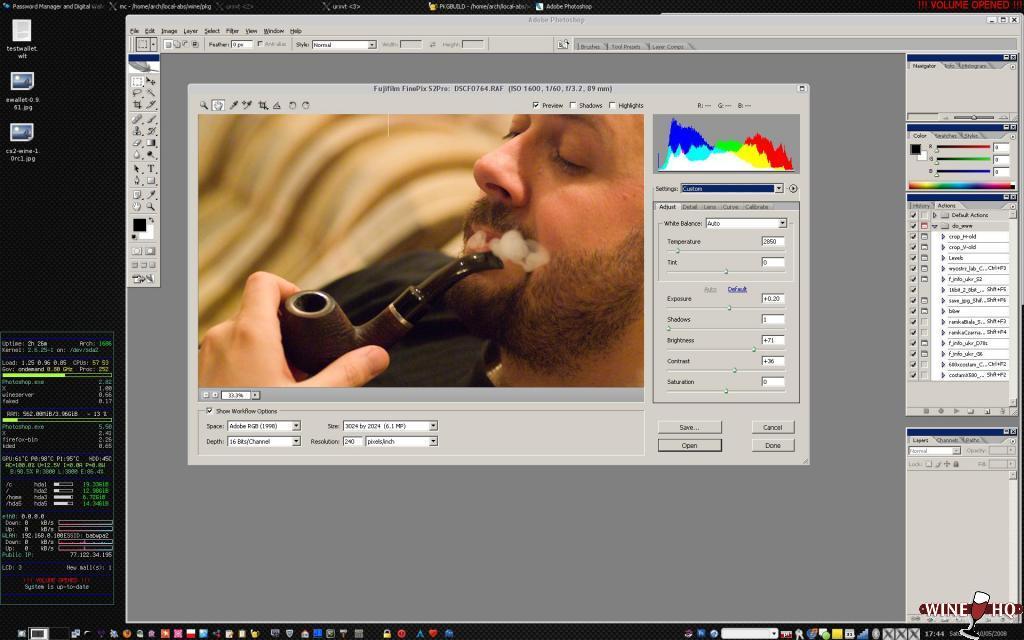
Task: Toggle the b&w action checkmark
Action: [x=913, y=311]
